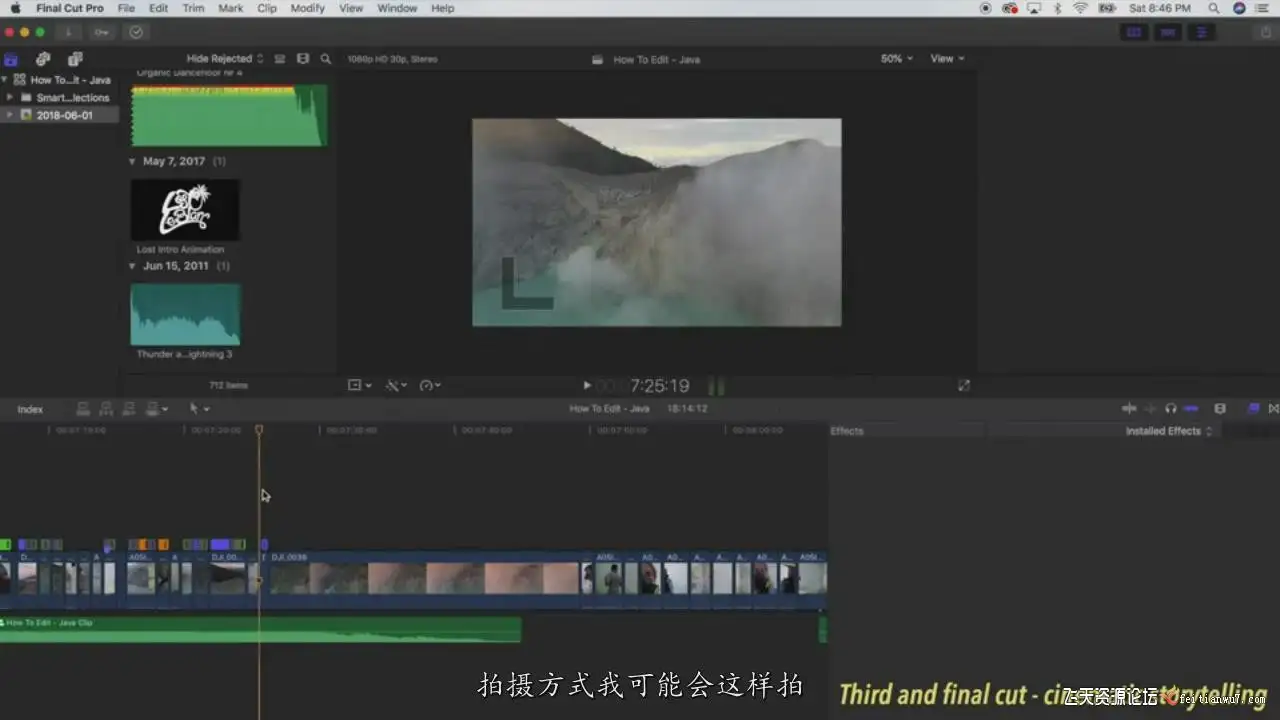Open the keyword editor key icon
1280x720 pixels.
(102, 32)
